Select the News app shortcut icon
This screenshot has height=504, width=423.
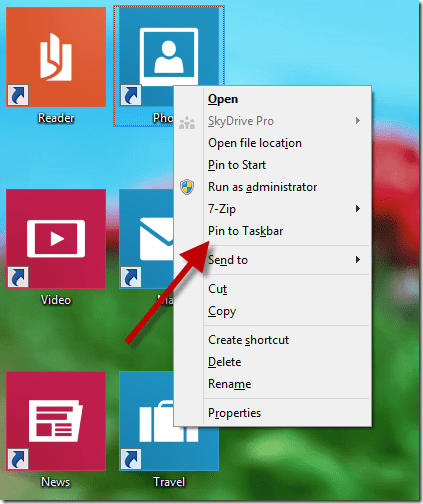[56, 421]
